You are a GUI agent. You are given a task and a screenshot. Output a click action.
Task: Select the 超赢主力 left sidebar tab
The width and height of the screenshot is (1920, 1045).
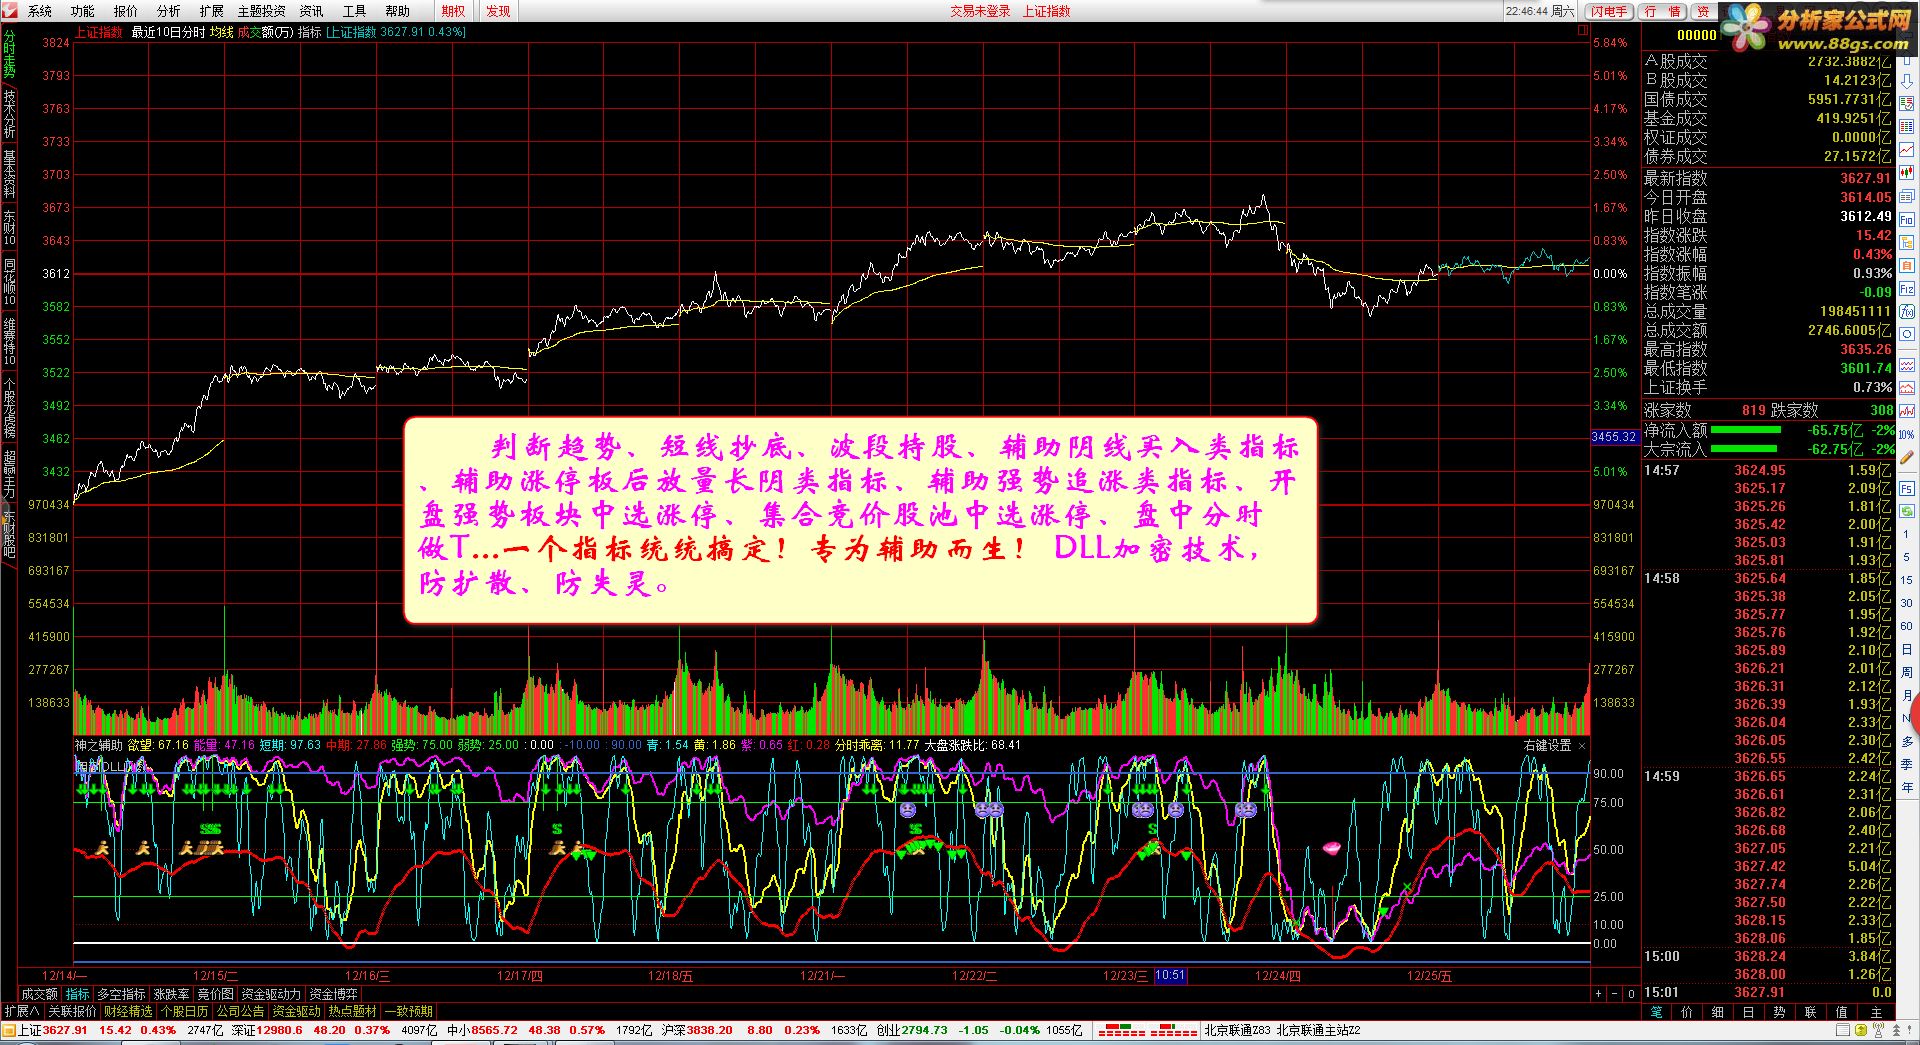tap(9, 475)
